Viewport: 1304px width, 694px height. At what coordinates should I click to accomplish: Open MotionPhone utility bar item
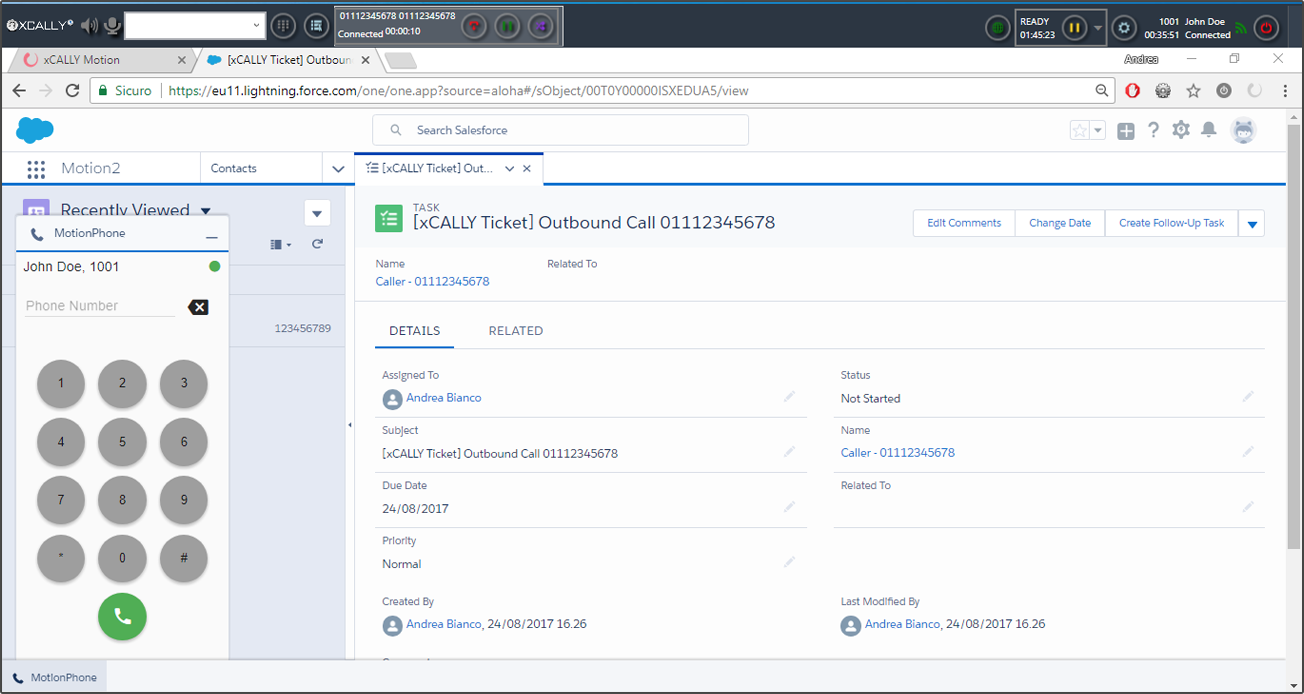tap(54, 677)
